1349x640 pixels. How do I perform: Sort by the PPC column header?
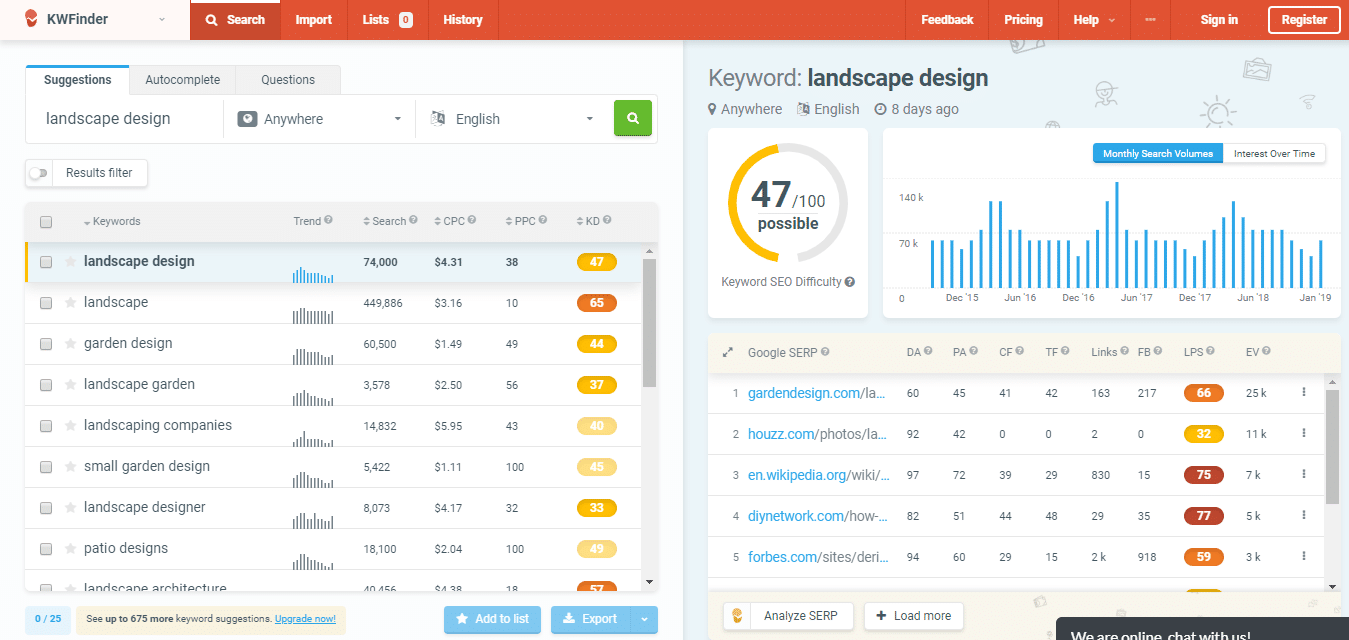[521, 221]
